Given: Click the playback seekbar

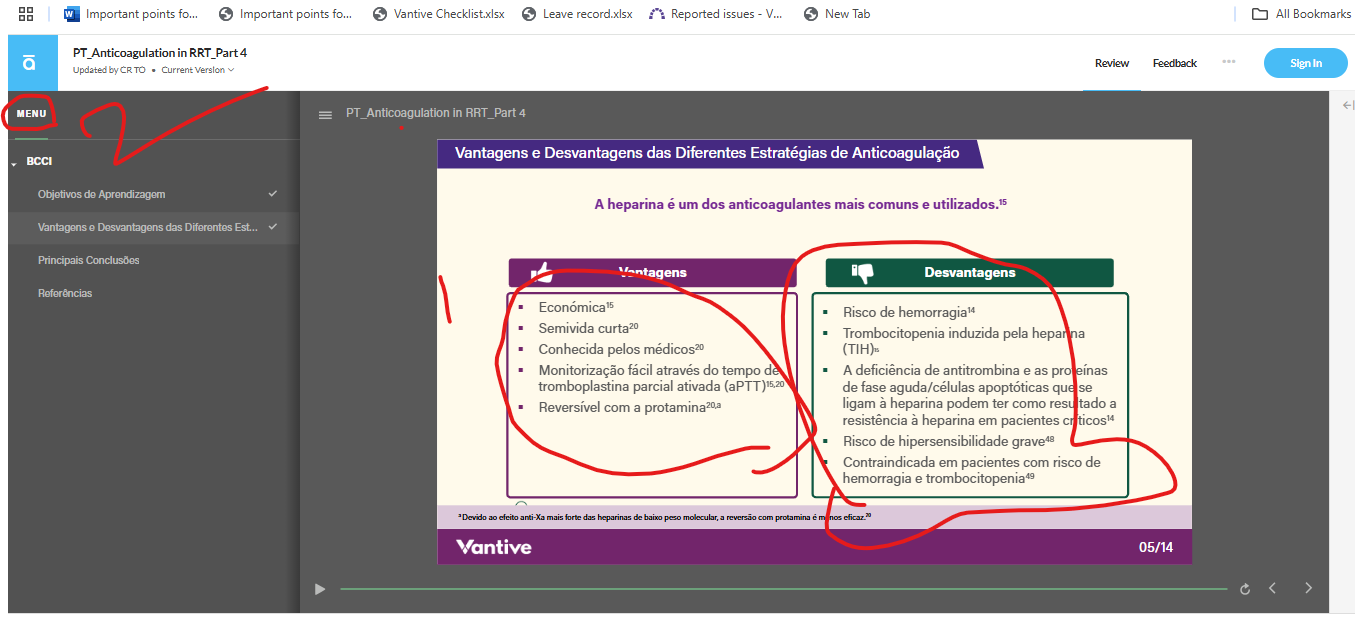Looking at the screenshot, I should coord(783,589).
